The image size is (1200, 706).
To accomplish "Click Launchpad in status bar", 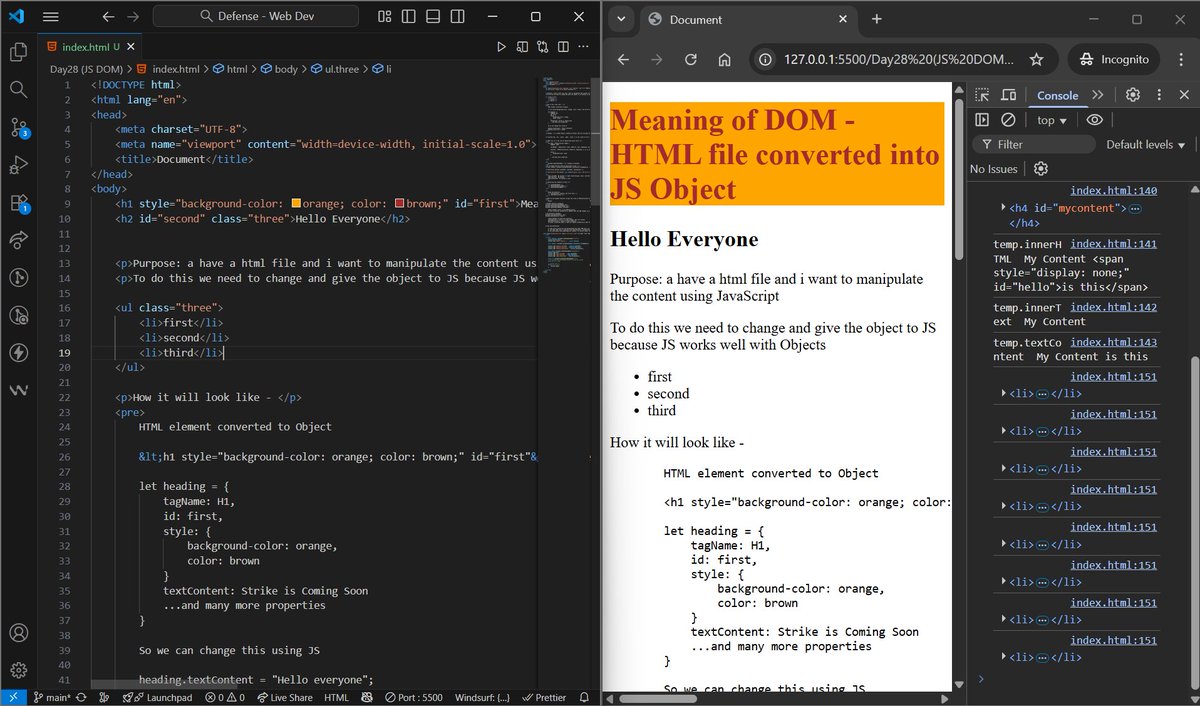I will click(157, 697).
